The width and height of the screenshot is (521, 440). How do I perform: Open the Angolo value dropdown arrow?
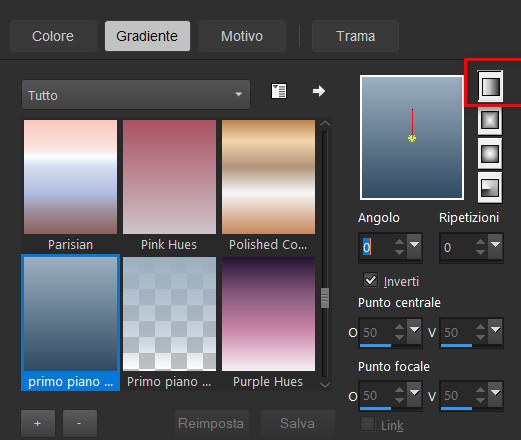click(x=414, y=246)
